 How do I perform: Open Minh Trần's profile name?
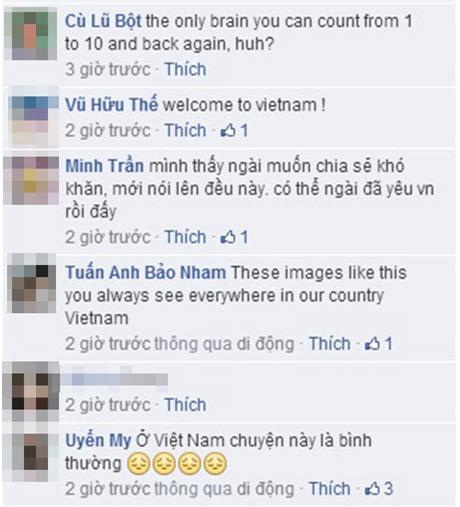tap(105, 166)
